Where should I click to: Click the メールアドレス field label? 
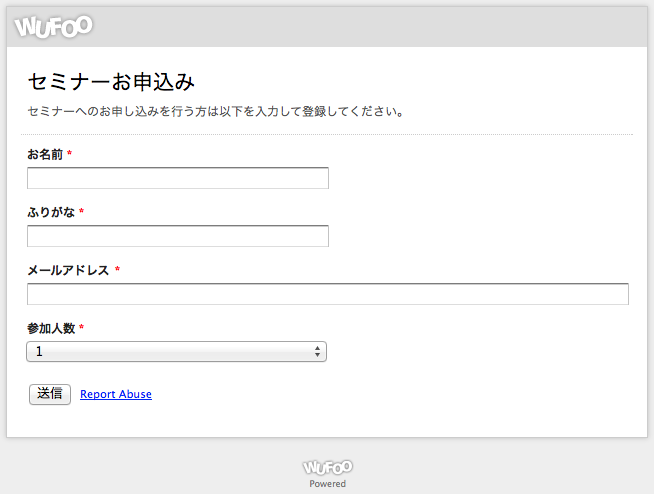(68, 270)
